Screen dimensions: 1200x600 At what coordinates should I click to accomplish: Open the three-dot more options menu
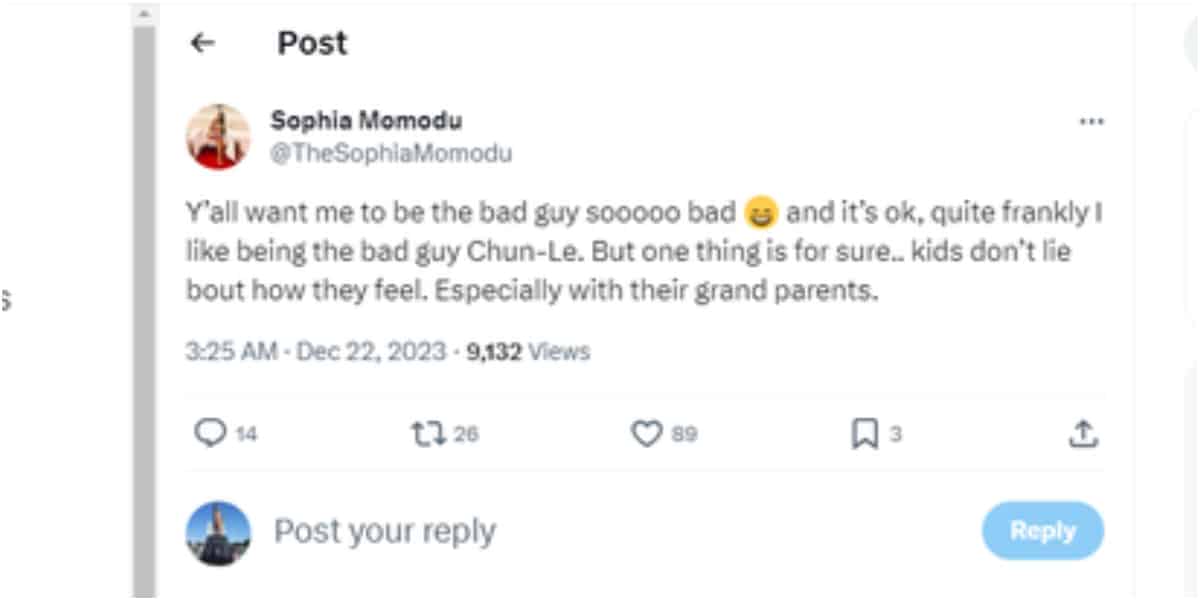1091,122
